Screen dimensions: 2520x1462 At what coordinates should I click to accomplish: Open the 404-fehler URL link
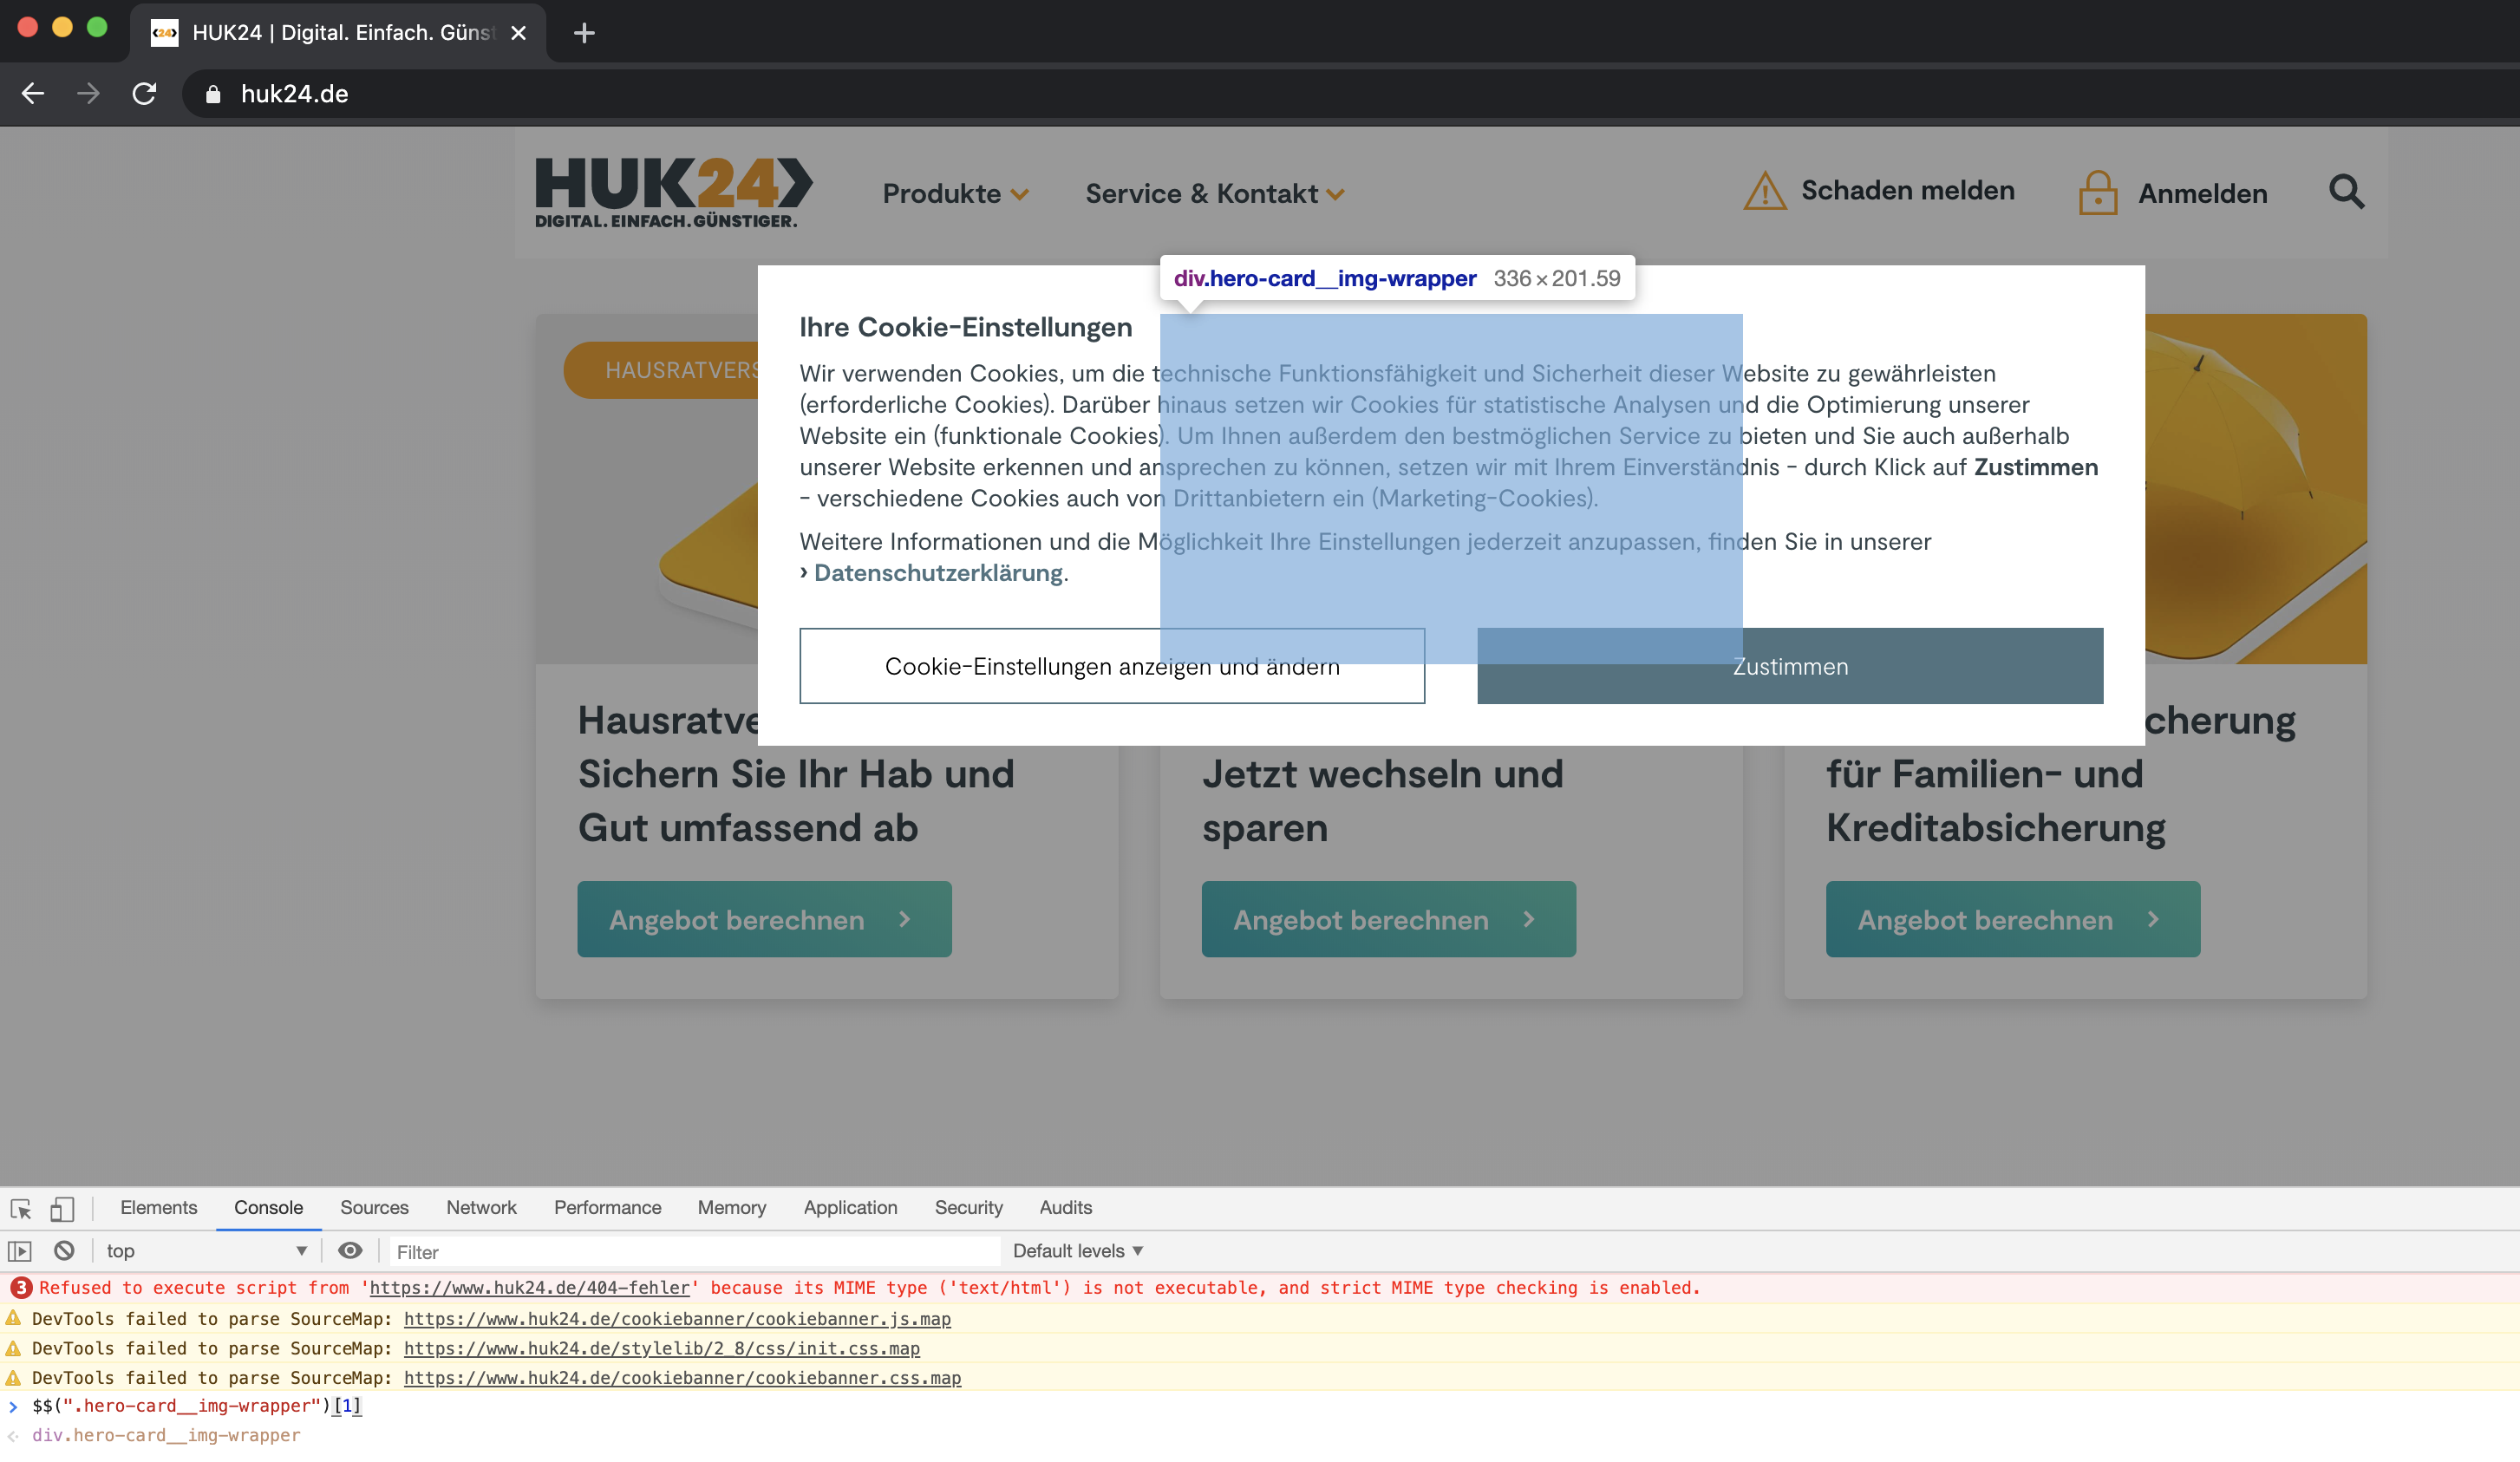tap(529, 1288)
